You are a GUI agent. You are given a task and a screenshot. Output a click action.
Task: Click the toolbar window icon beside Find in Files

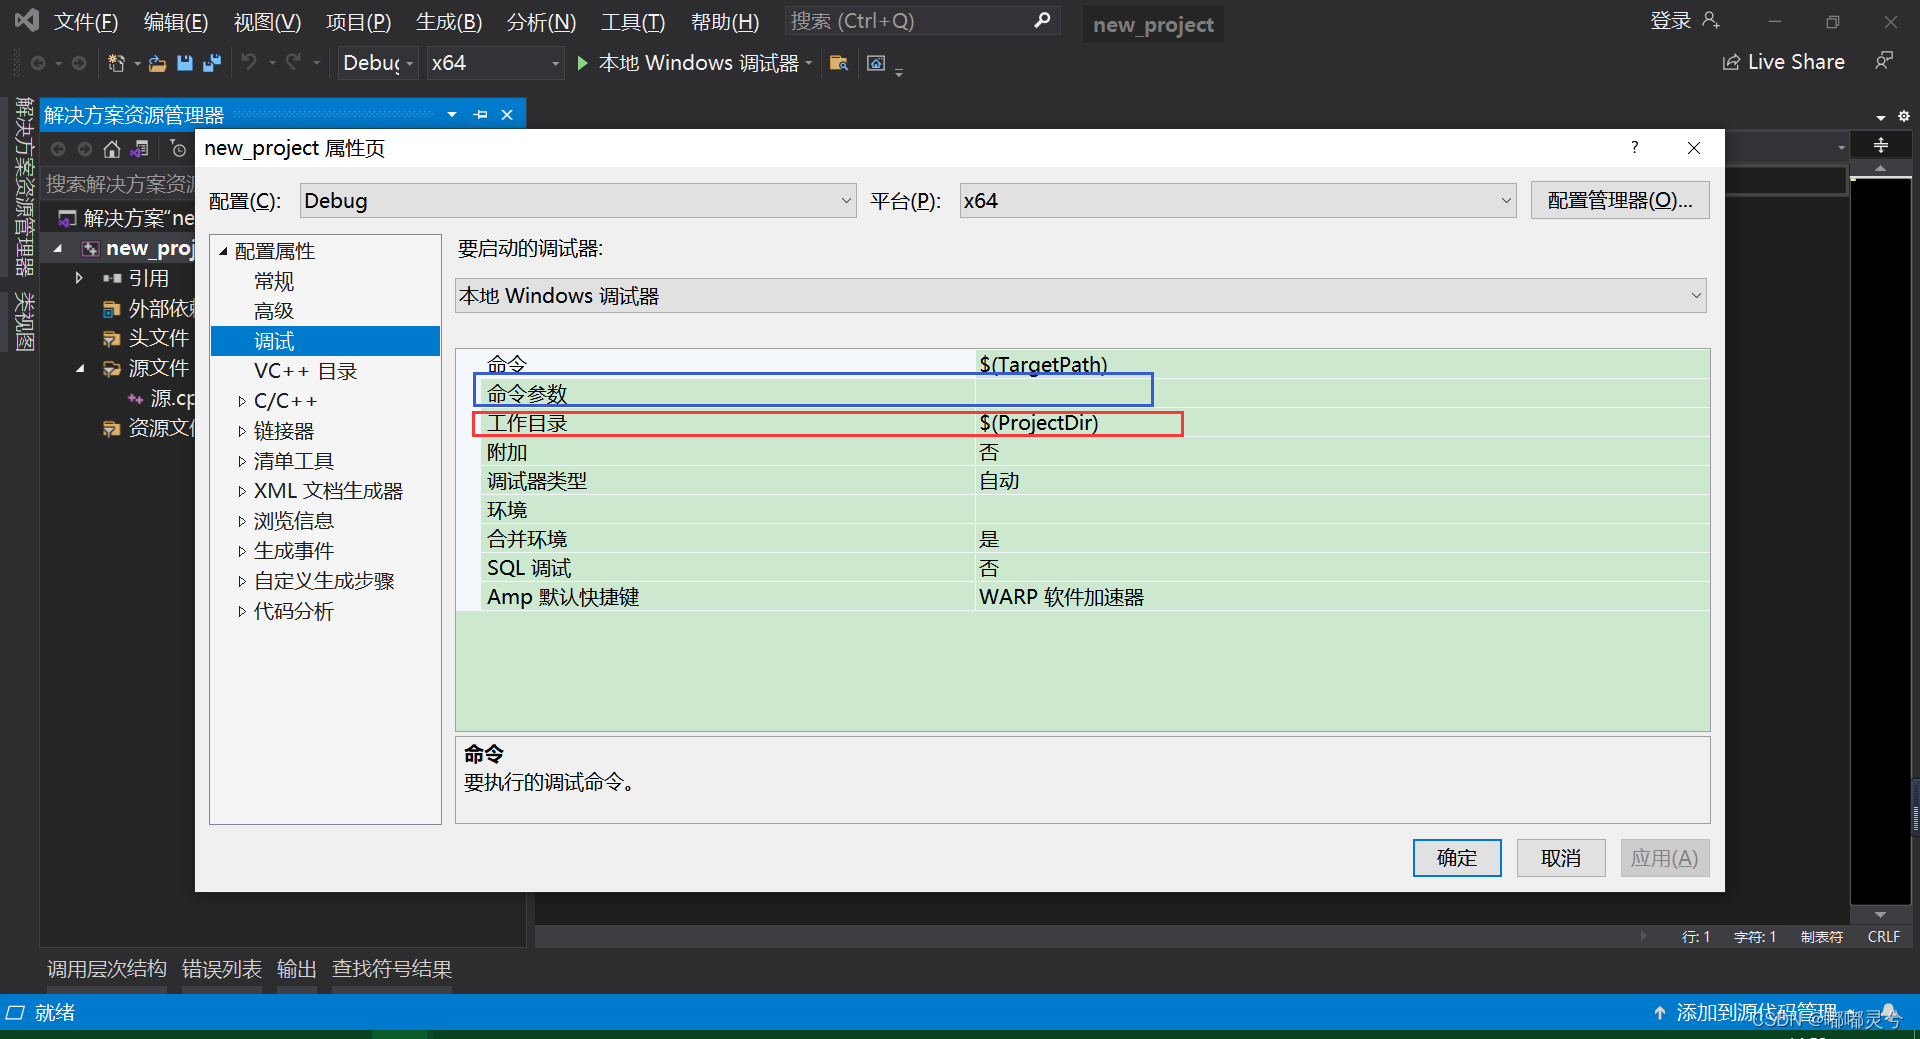pyautogui.click(x=876, y=63)
